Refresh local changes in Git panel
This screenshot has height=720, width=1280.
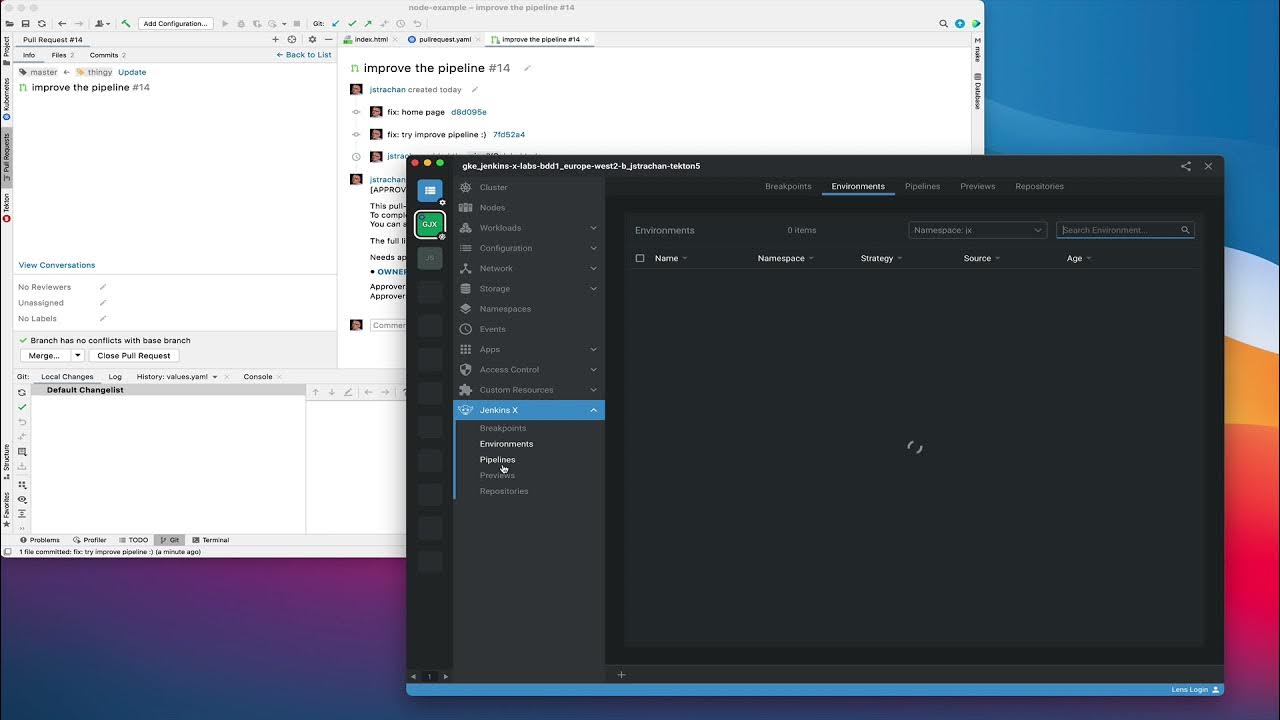[22, 393]
